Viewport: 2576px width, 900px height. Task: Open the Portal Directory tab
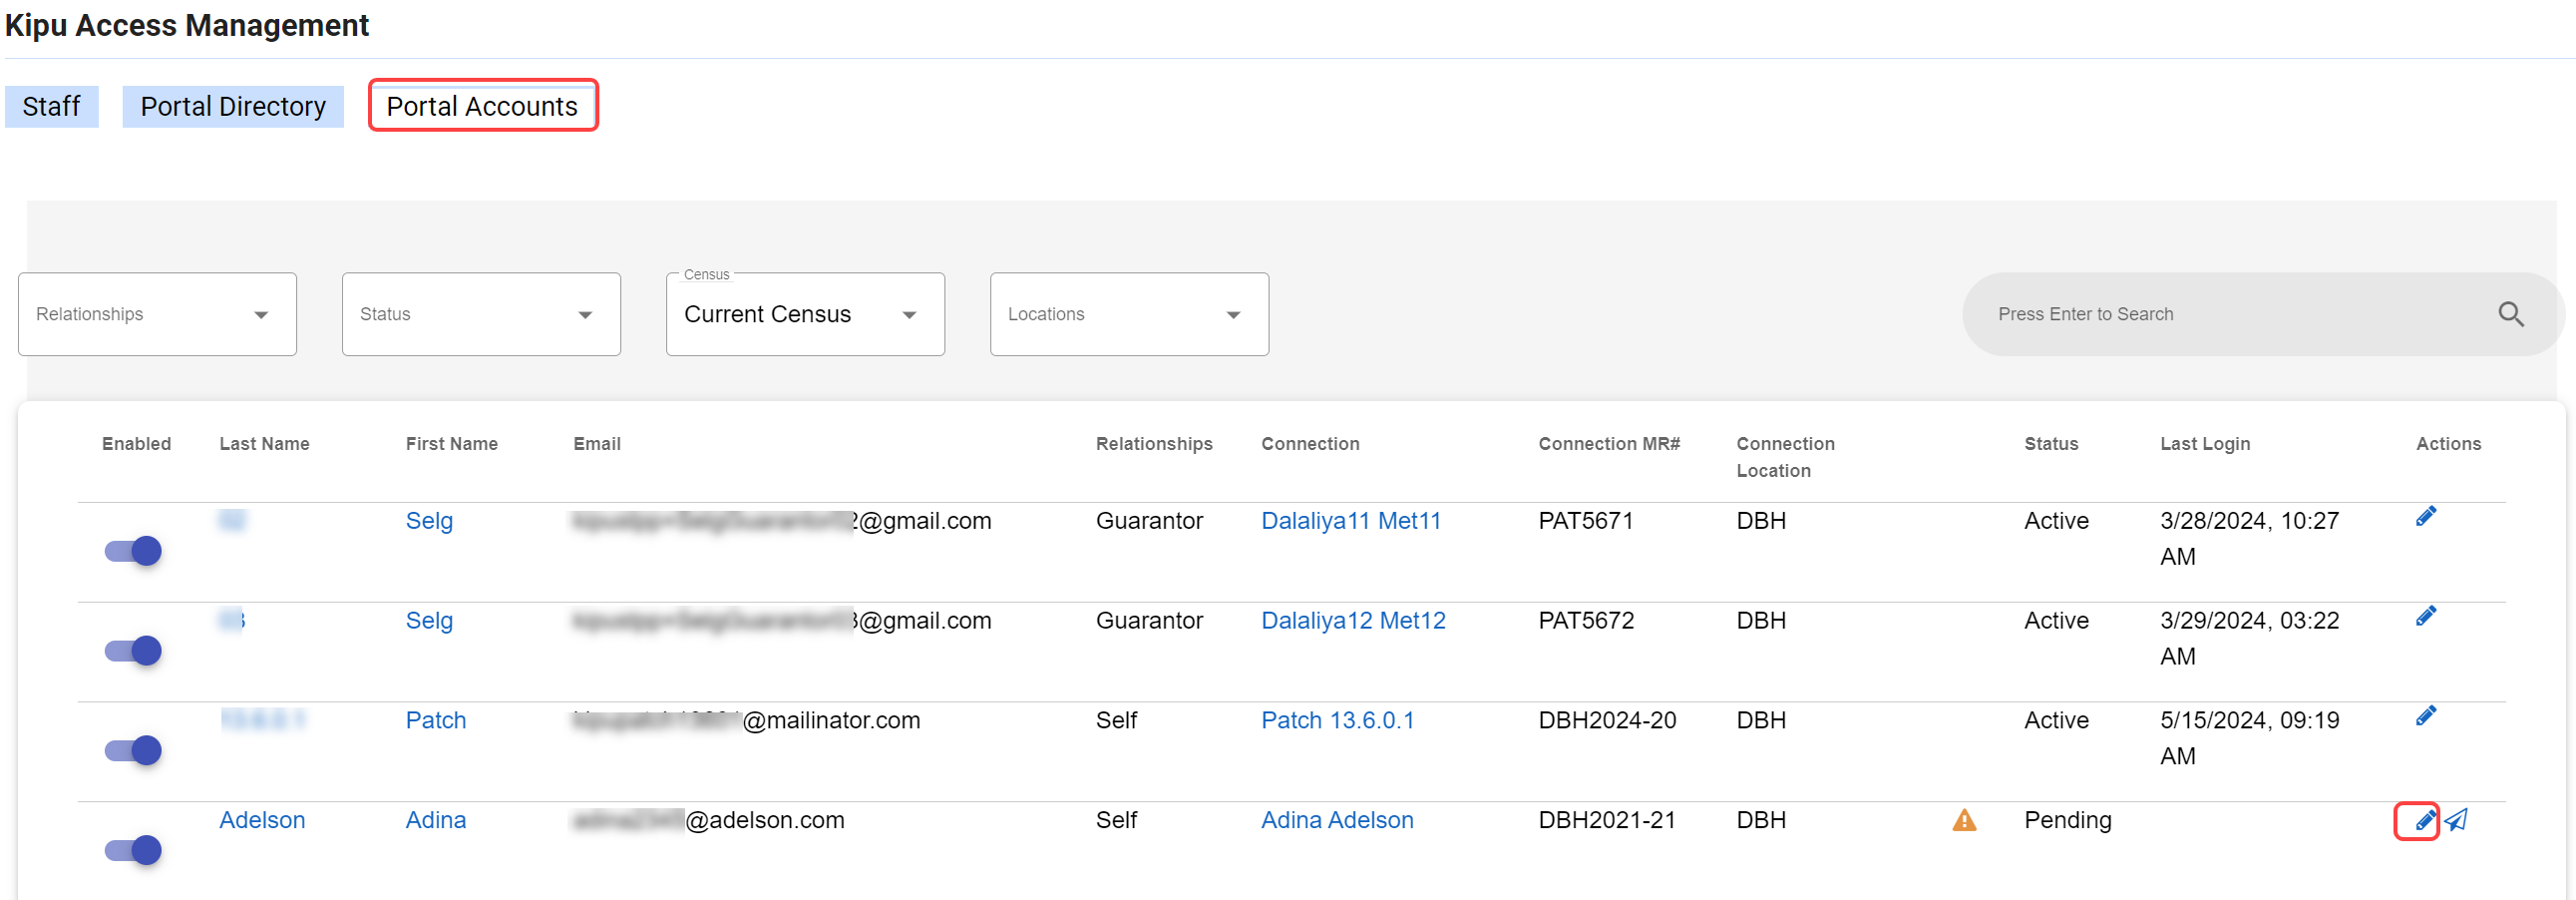coord(233,107)
